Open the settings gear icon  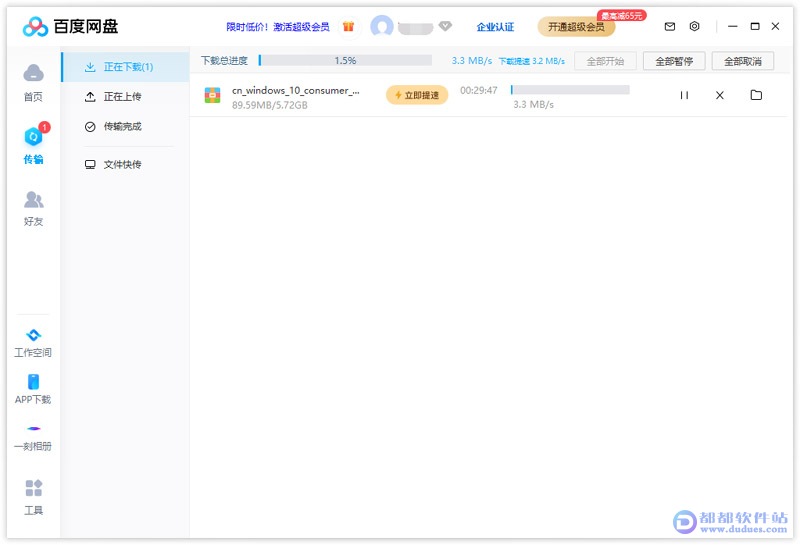[694, 26]
